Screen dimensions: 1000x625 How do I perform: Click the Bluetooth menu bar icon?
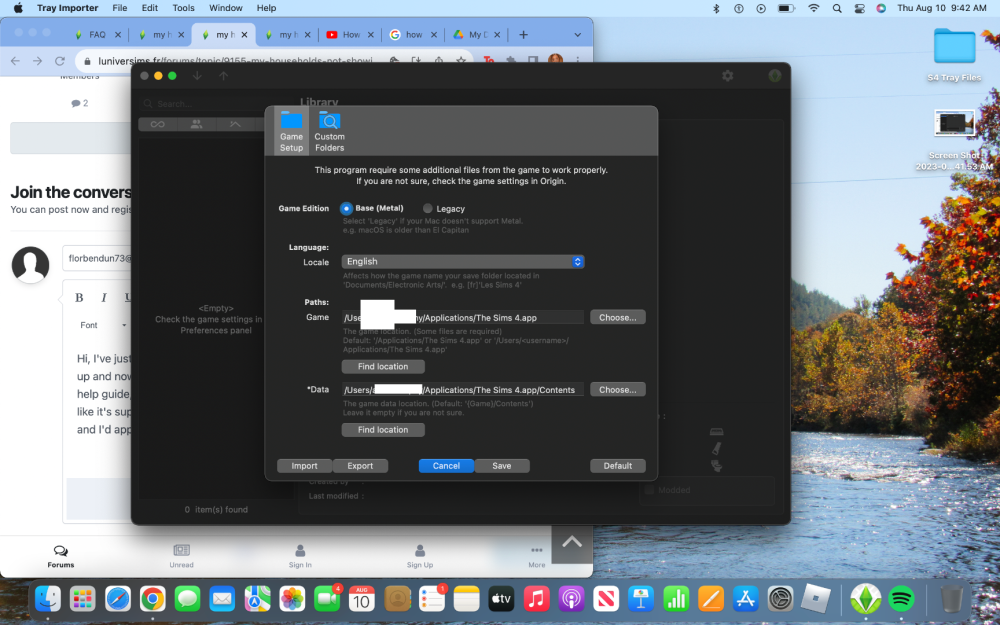(x=716, y=8)
